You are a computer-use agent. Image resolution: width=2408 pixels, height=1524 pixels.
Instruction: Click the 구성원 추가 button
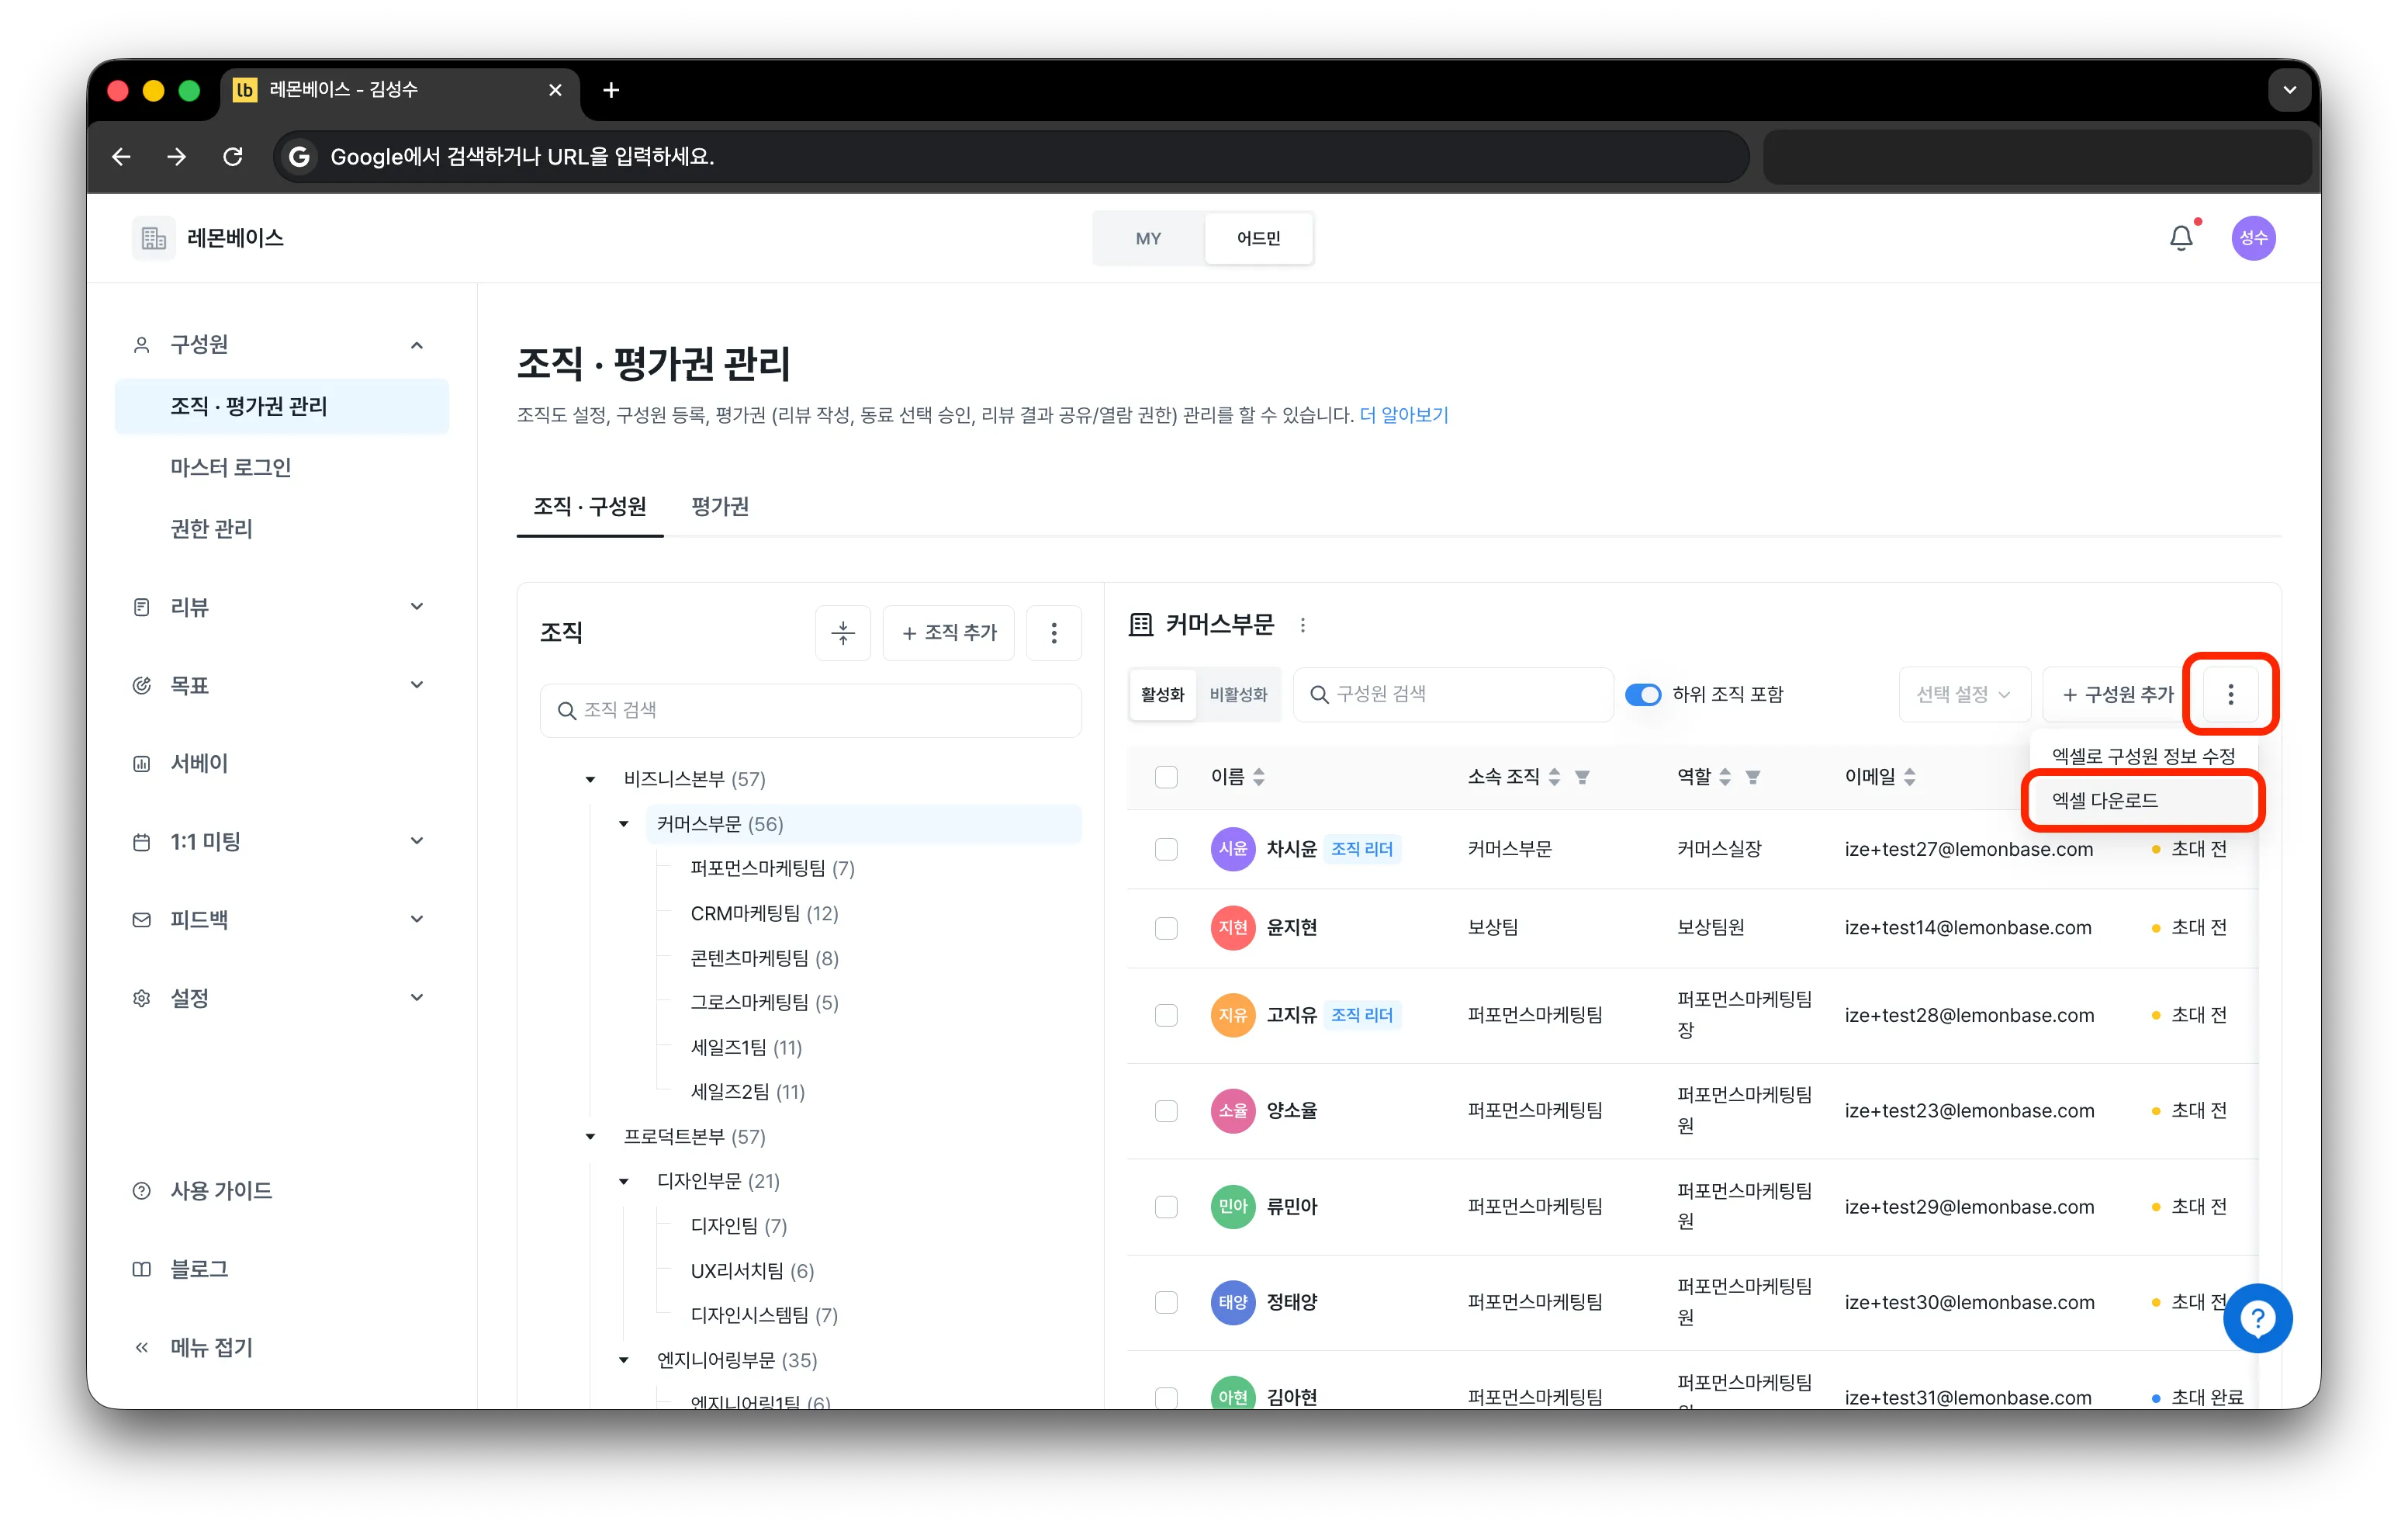[2117, 694]
